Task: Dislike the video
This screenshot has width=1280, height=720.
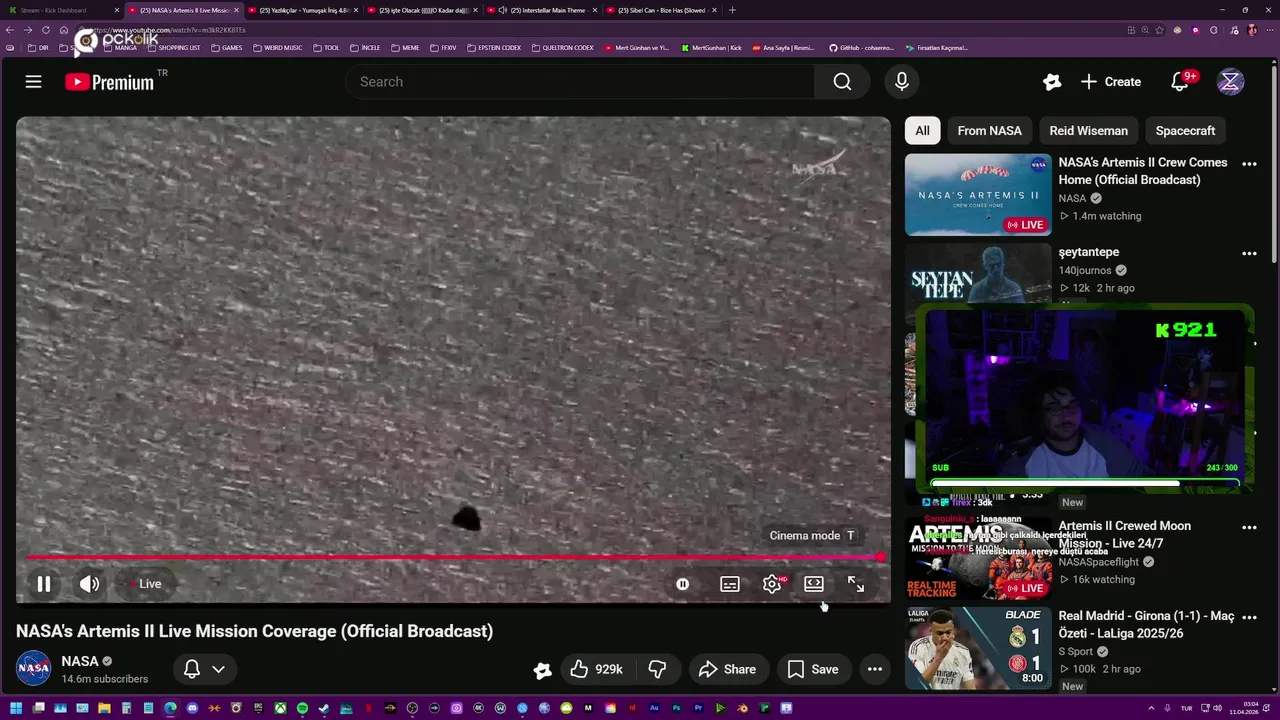Action: pyautogui.click(x=657, y=669)
